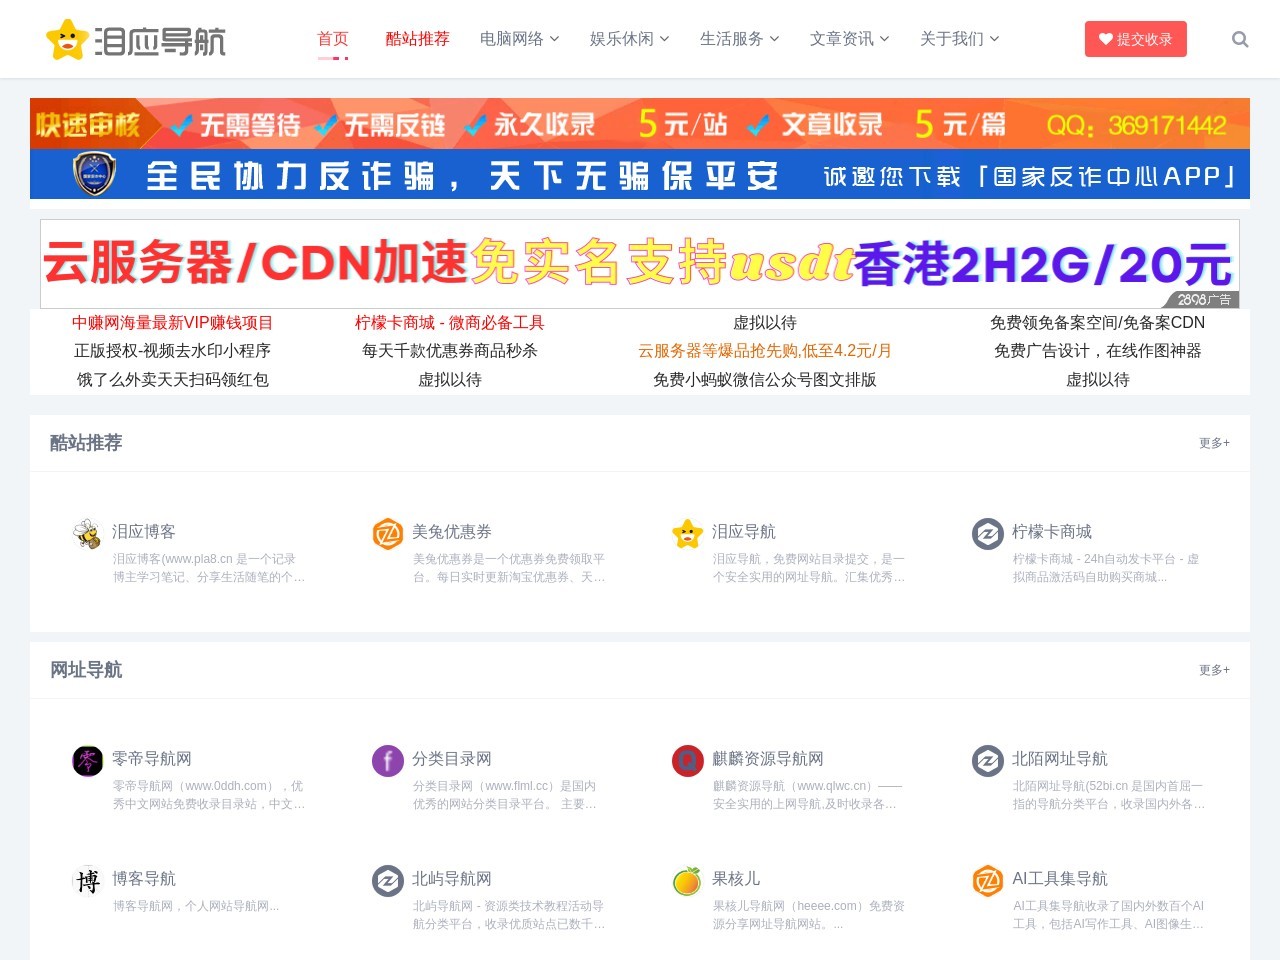This screenshot has width=1280, height=960.
Task: Click the 博客导航 博 character icon
Action: 87,881
